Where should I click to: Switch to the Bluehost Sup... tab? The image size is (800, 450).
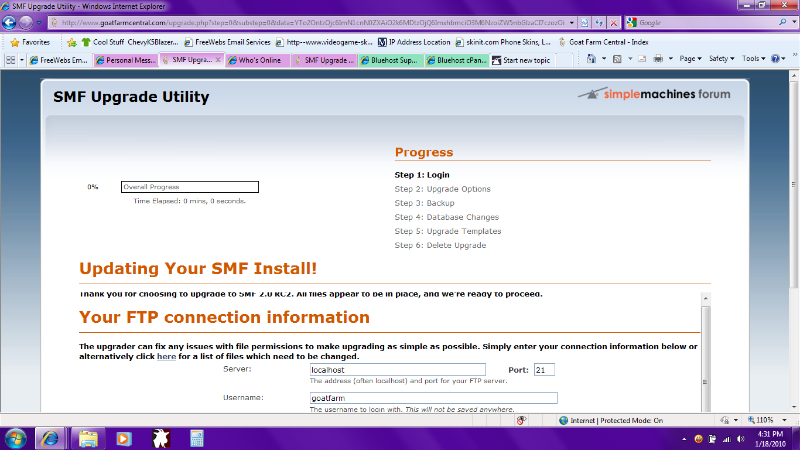click(391, 60)
